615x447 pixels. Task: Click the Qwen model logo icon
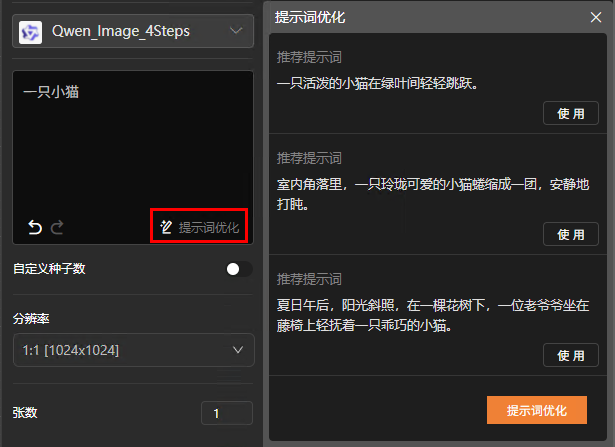33,31
